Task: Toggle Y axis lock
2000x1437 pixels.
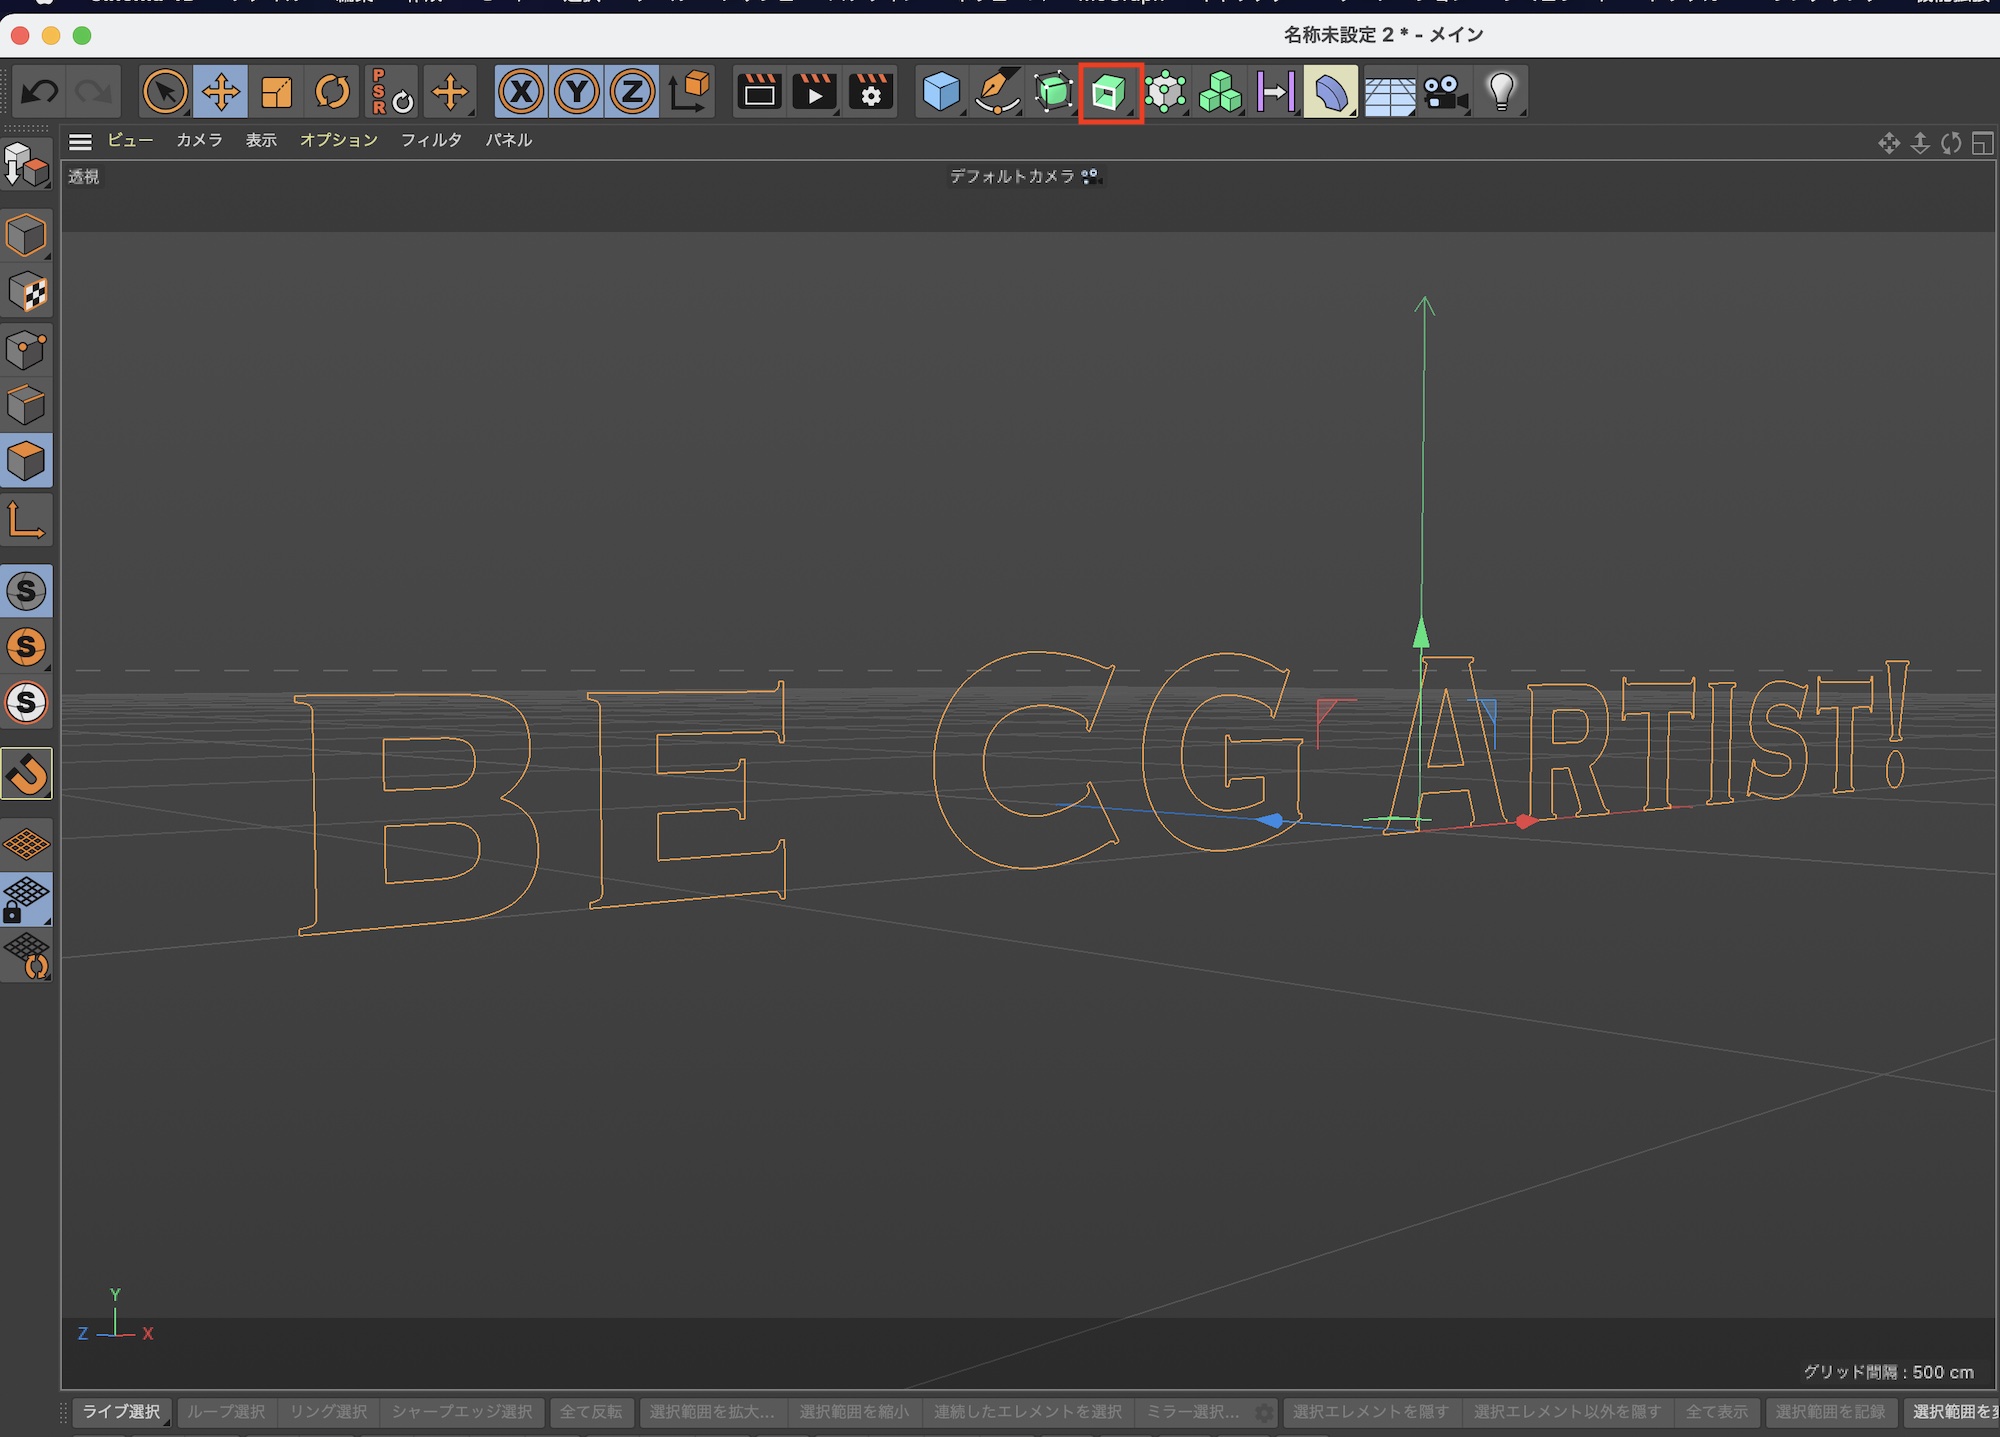Action: pyautogui.click(x=577, y=93)
